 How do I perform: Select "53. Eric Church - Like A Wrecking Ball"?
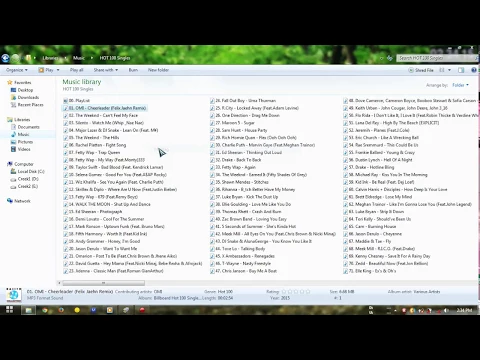(381, 138)
